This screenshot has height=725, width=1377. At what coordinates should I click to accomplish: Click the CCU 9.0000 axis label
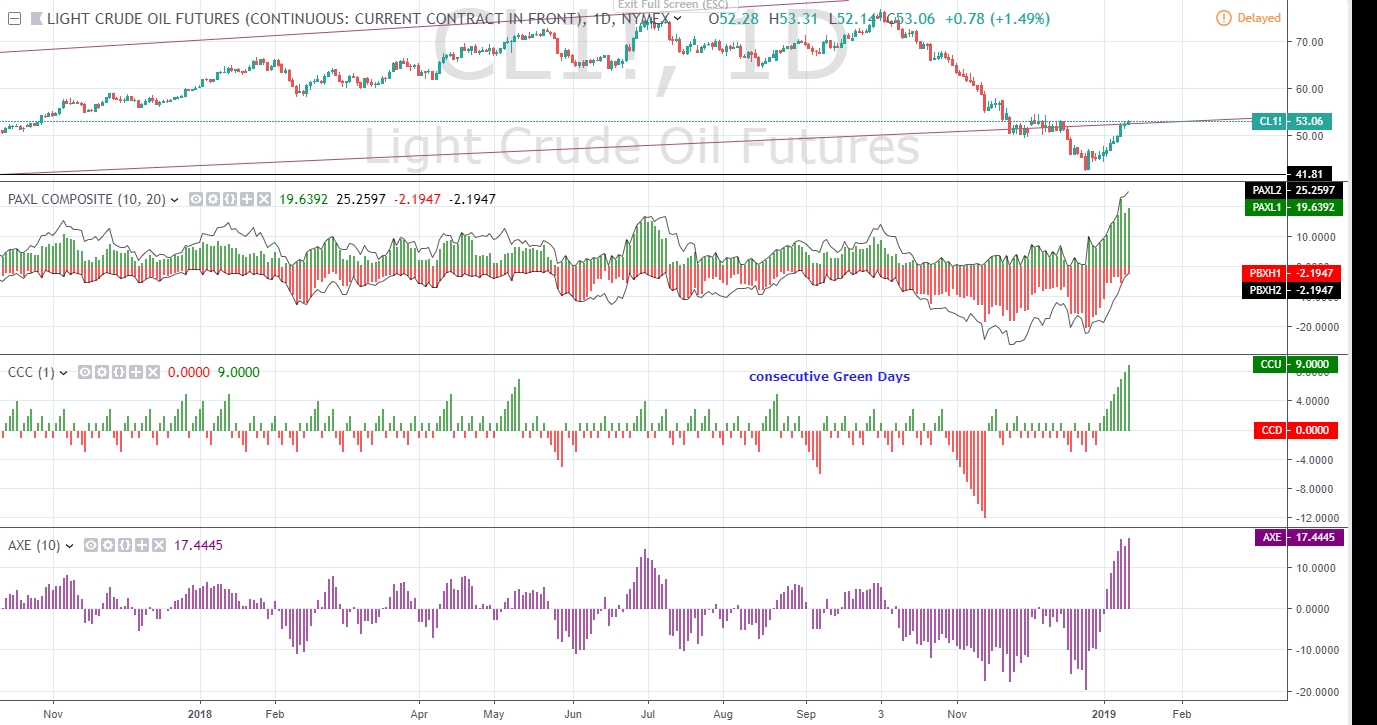1295,365
